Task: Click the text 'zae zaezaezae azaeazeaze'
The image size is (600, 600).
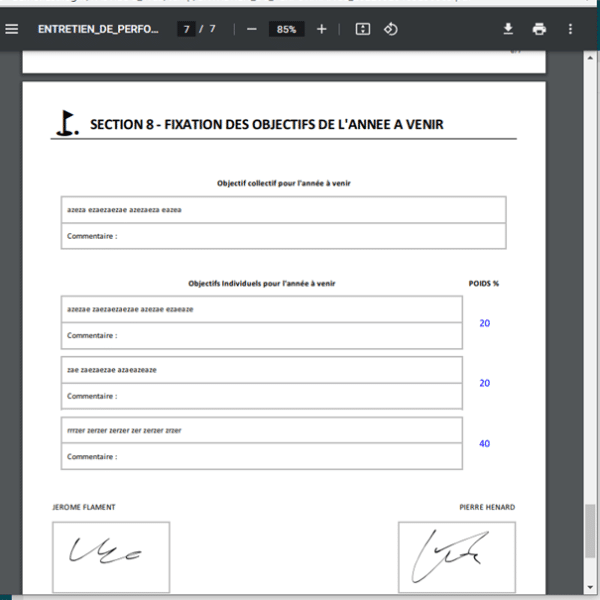Action: [x=112, y=370]
